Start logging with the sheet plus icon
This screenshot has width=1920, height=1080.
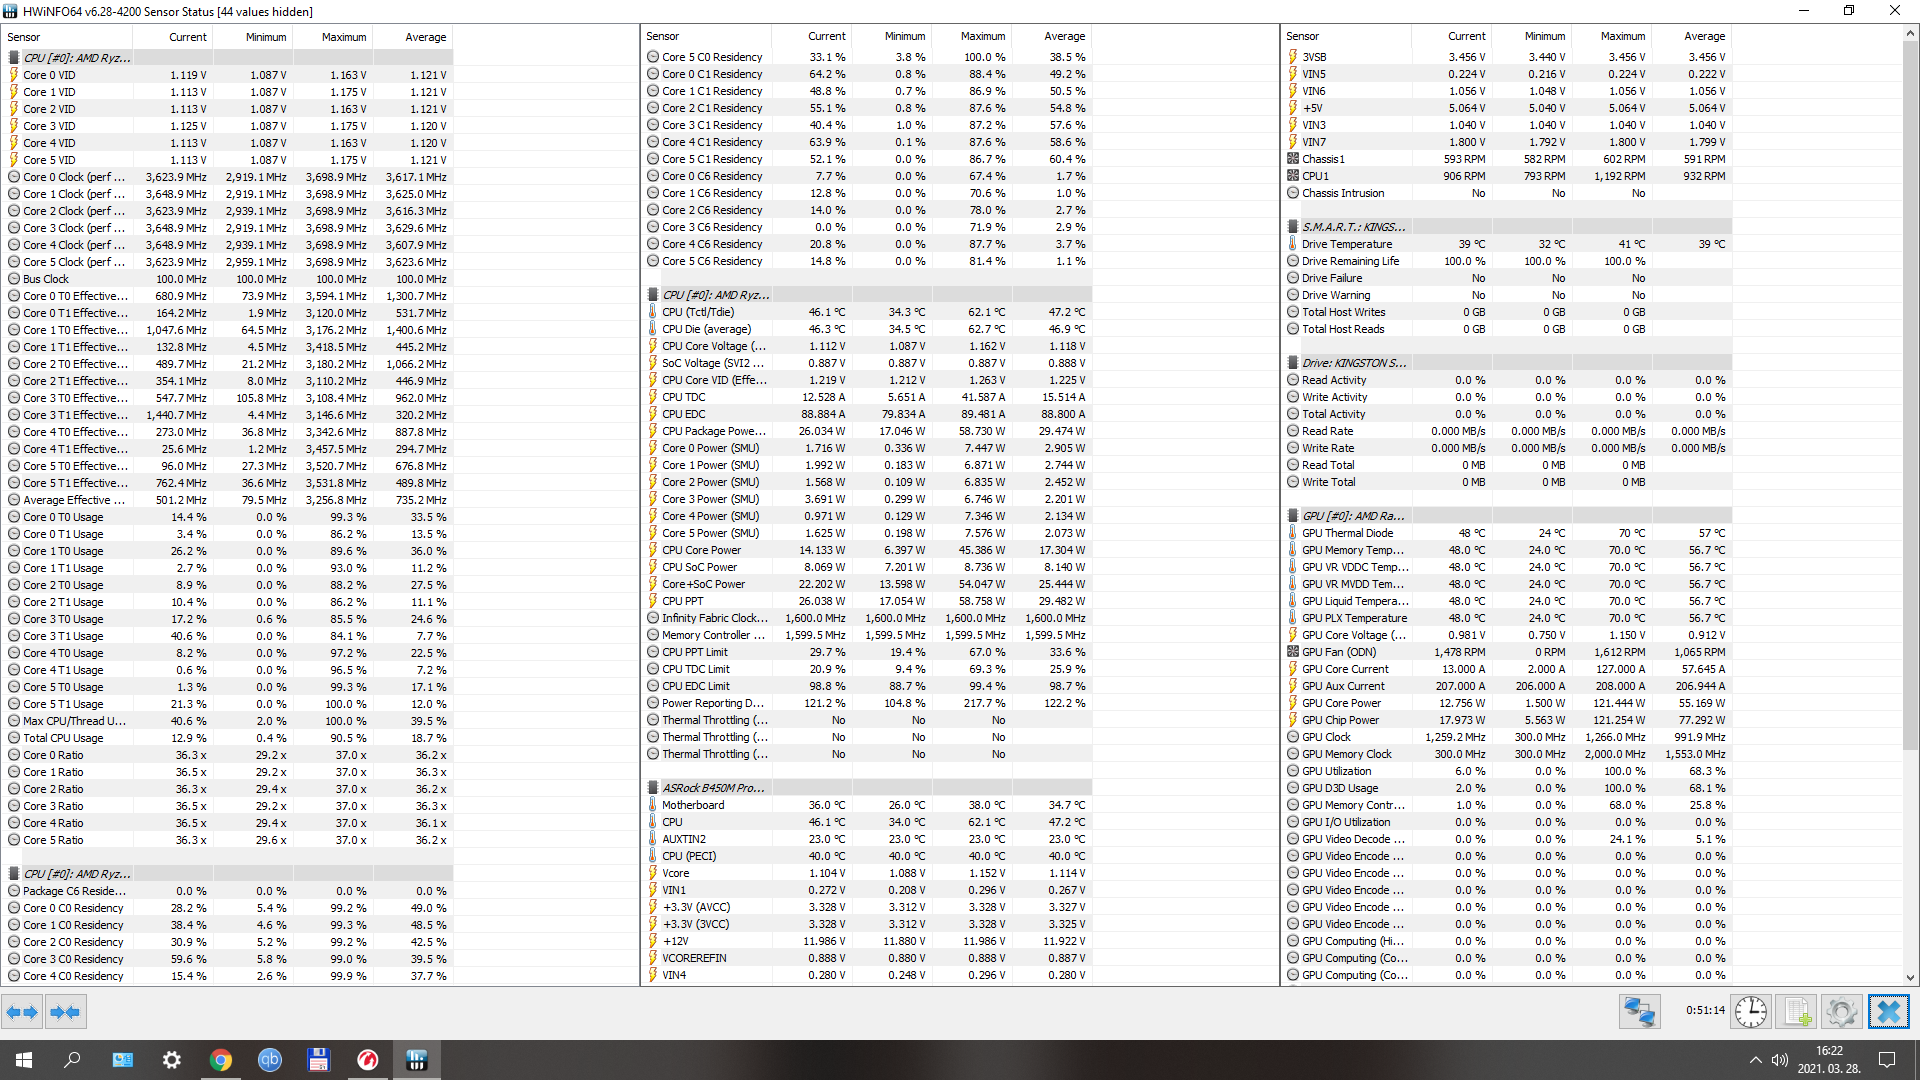(x=1797, y=1012)
